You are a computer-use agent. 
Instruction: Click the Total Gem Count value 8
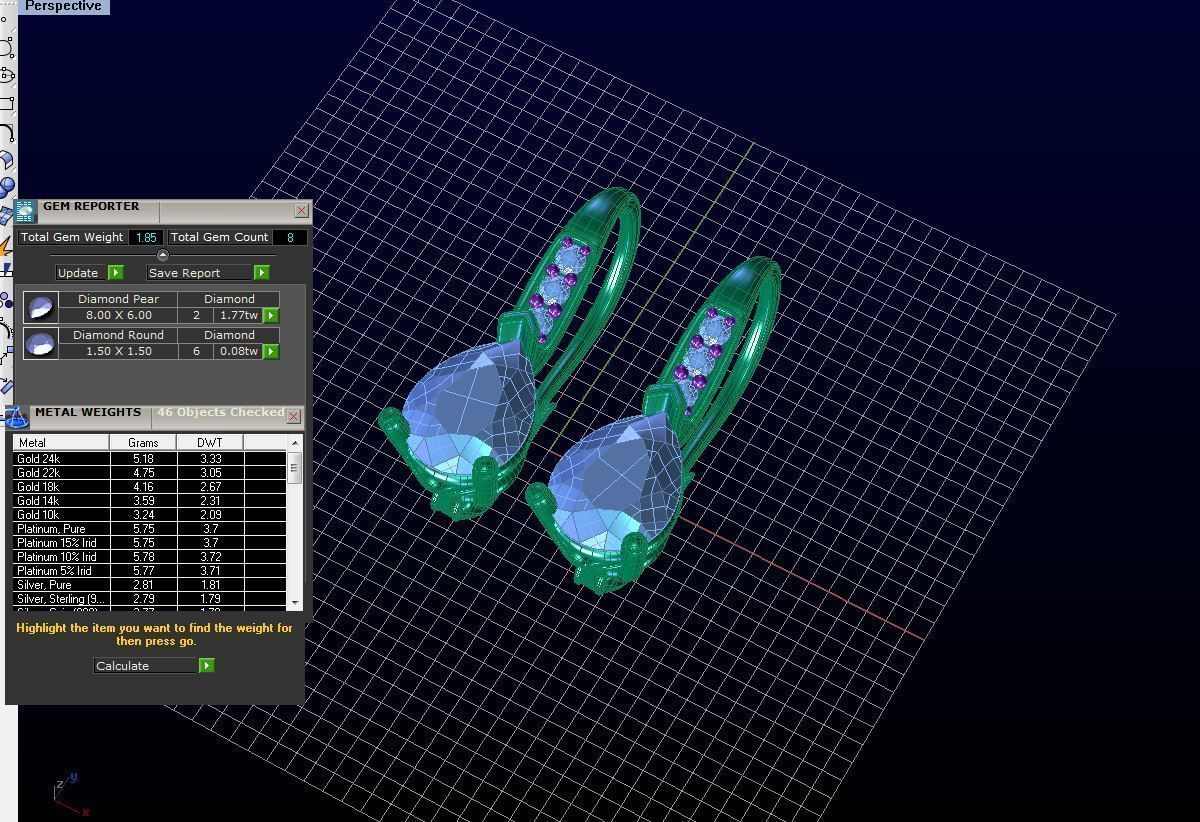290,237
